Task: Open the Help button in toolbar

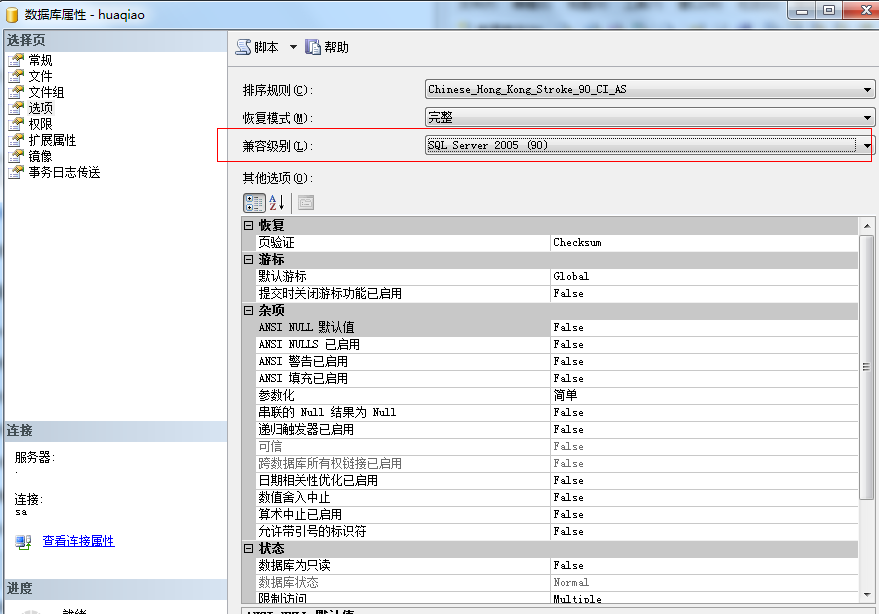Action: (x=313, y=47)
